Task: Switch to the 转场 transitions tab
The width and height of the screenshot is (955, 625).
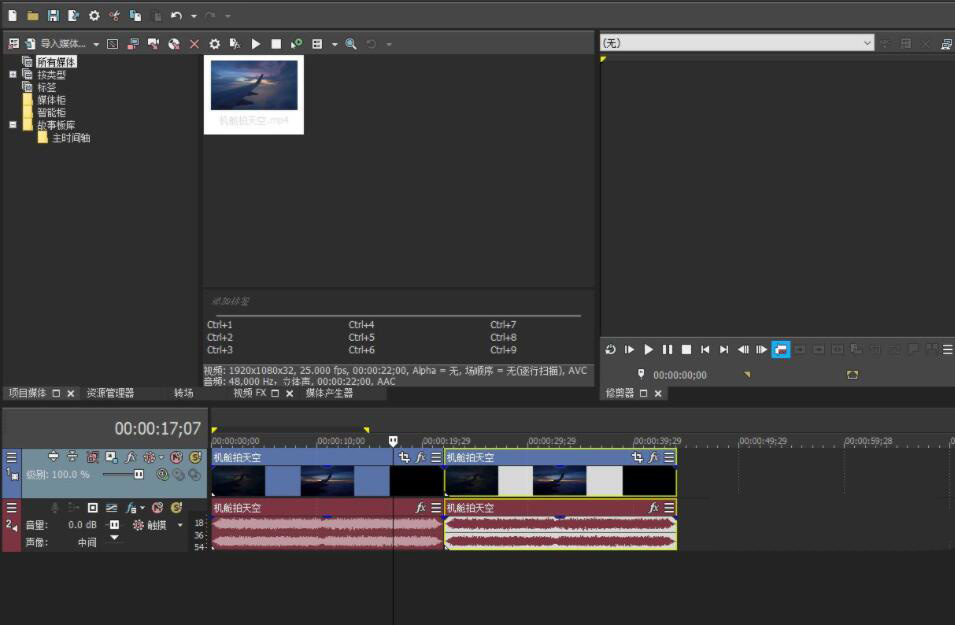Action: click(184, 393)
